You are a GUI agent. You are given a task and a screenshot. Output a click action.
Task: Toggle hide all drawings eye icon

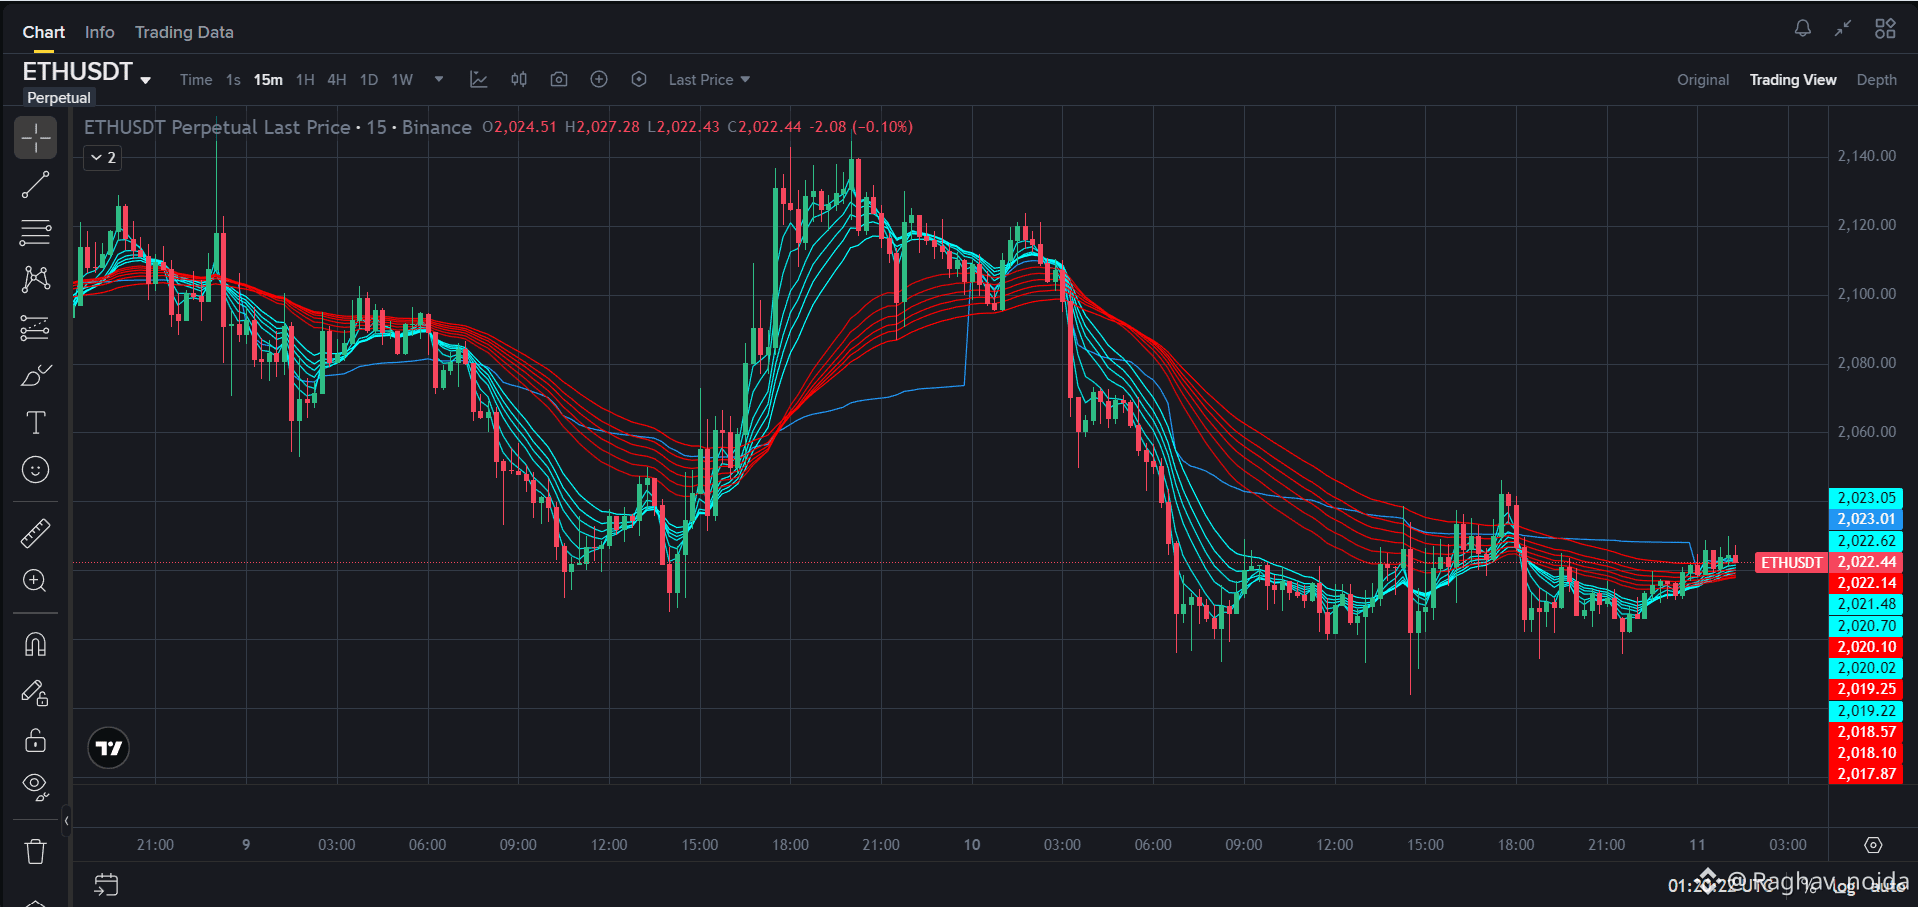coord(35,788)
